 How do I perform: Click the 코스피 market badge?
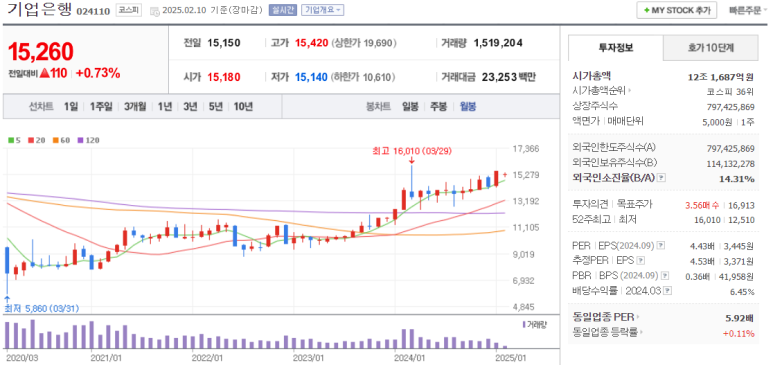[129, 10]
